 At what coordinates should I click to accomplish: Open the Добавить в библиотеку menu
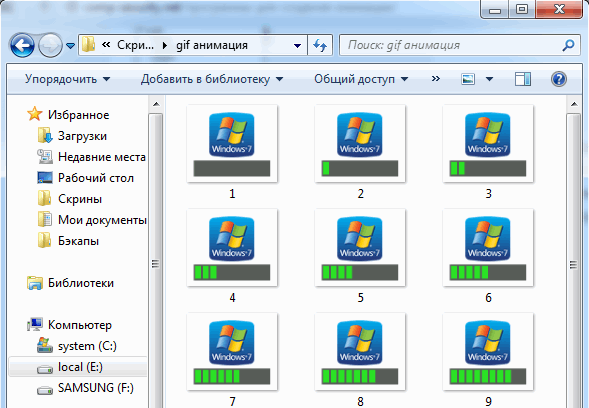(x=212, y=79)
